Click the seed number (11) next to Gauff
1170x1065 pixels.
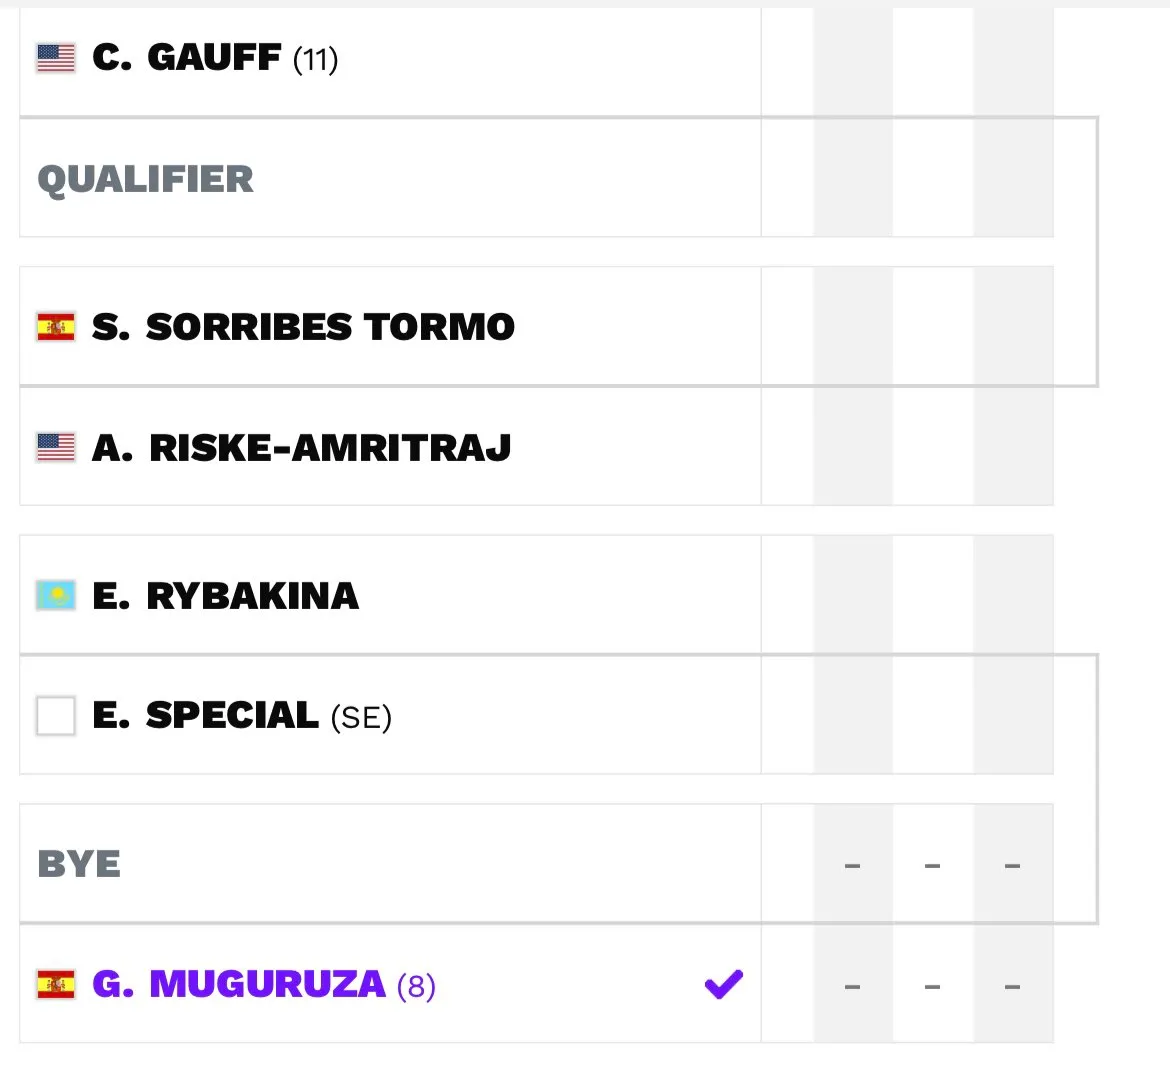pos(316,60)
